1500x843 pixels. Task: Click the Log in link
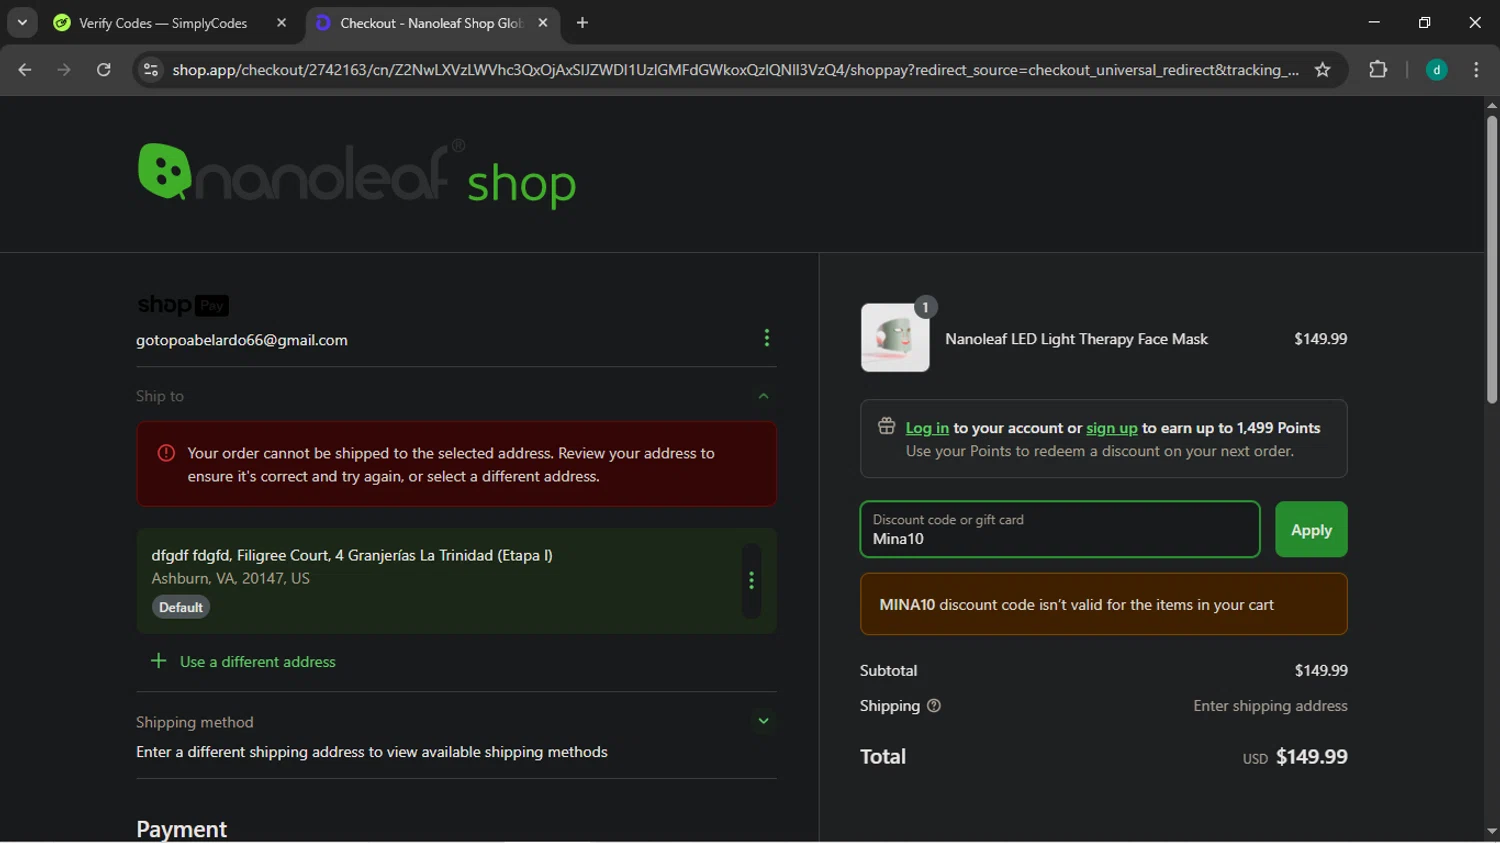pos(927,428)
